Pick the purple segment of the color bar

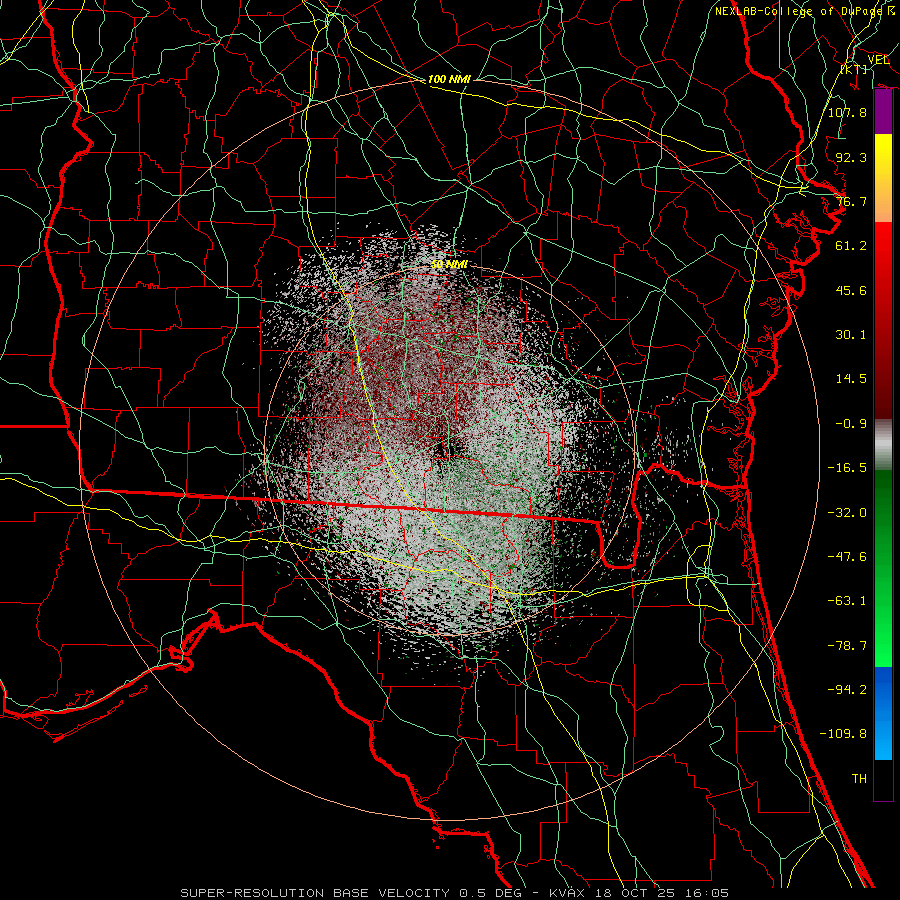click(x=883, y=112)
